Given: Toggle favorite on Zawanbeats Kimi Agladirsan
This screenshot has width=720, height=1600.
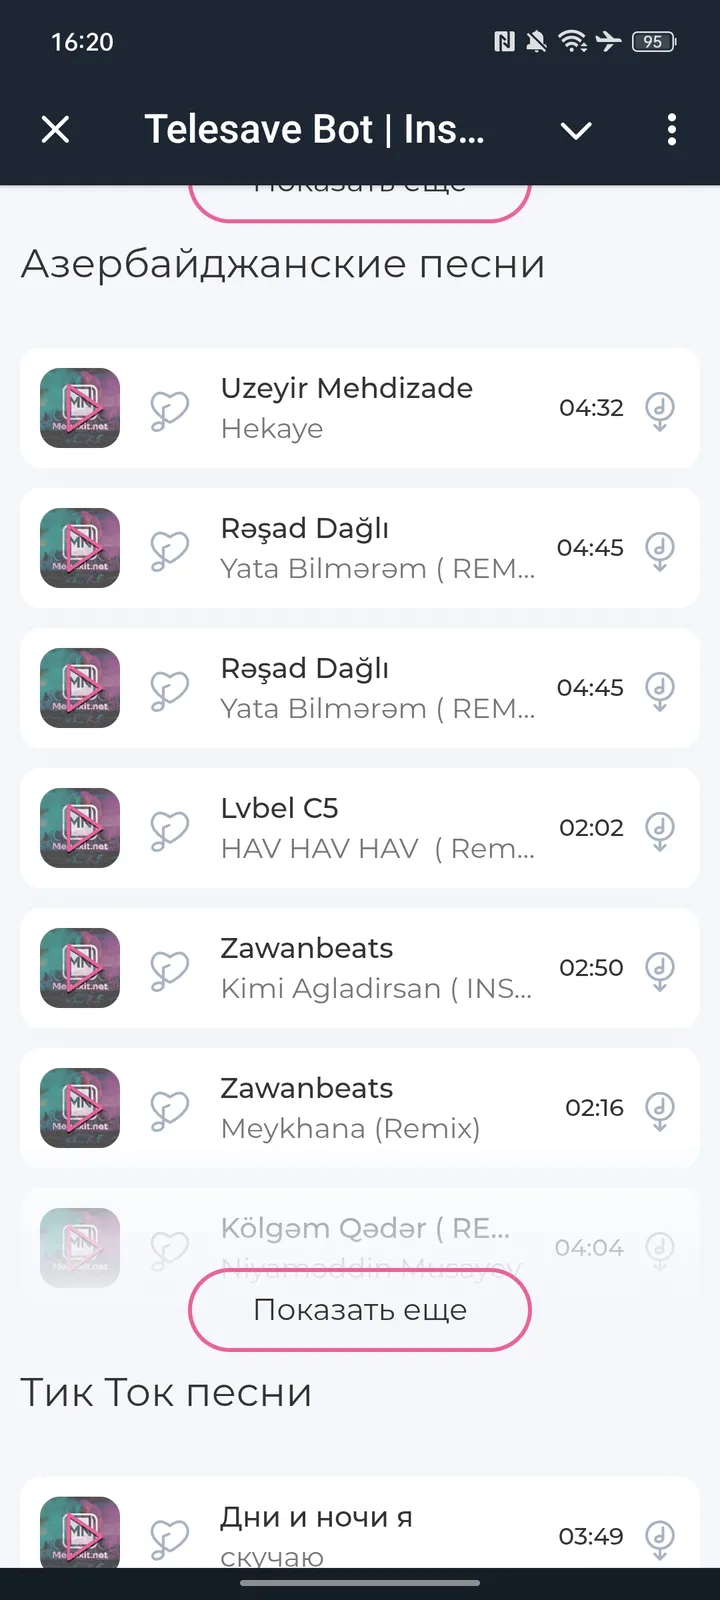Looking at the screenshot, I should tap(169, 969).
